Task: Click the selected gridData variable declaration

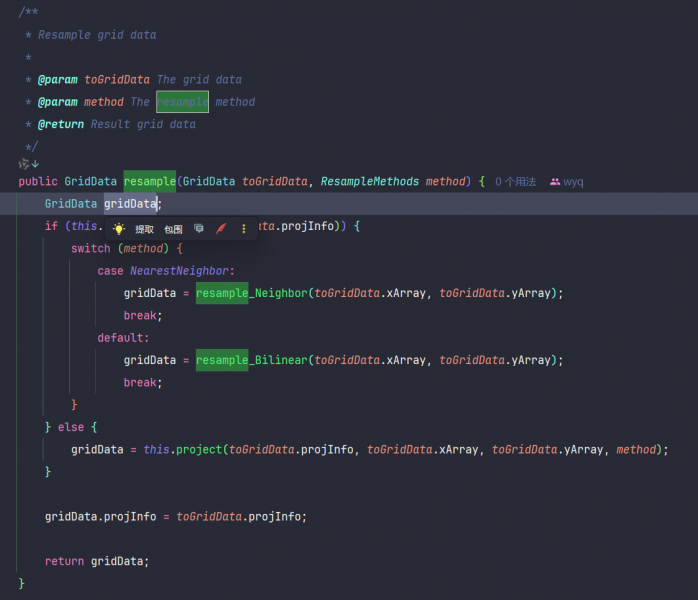Action: point(130,204)
